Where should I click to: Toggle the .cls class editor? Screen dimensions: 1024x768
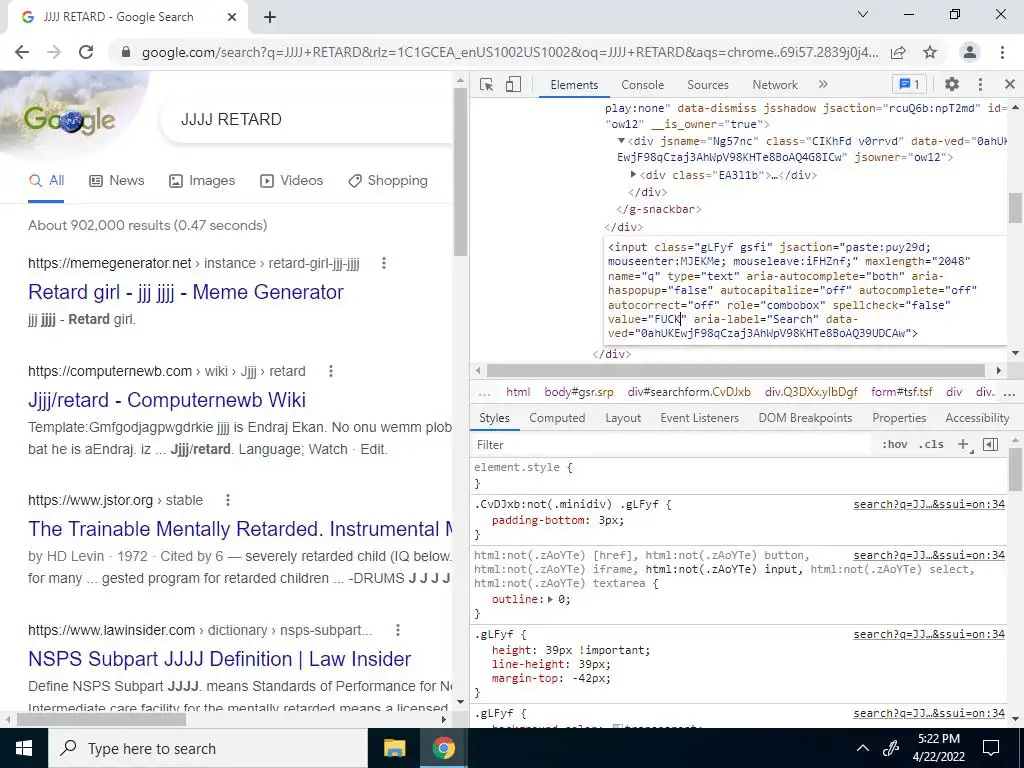tap(931, 445)
